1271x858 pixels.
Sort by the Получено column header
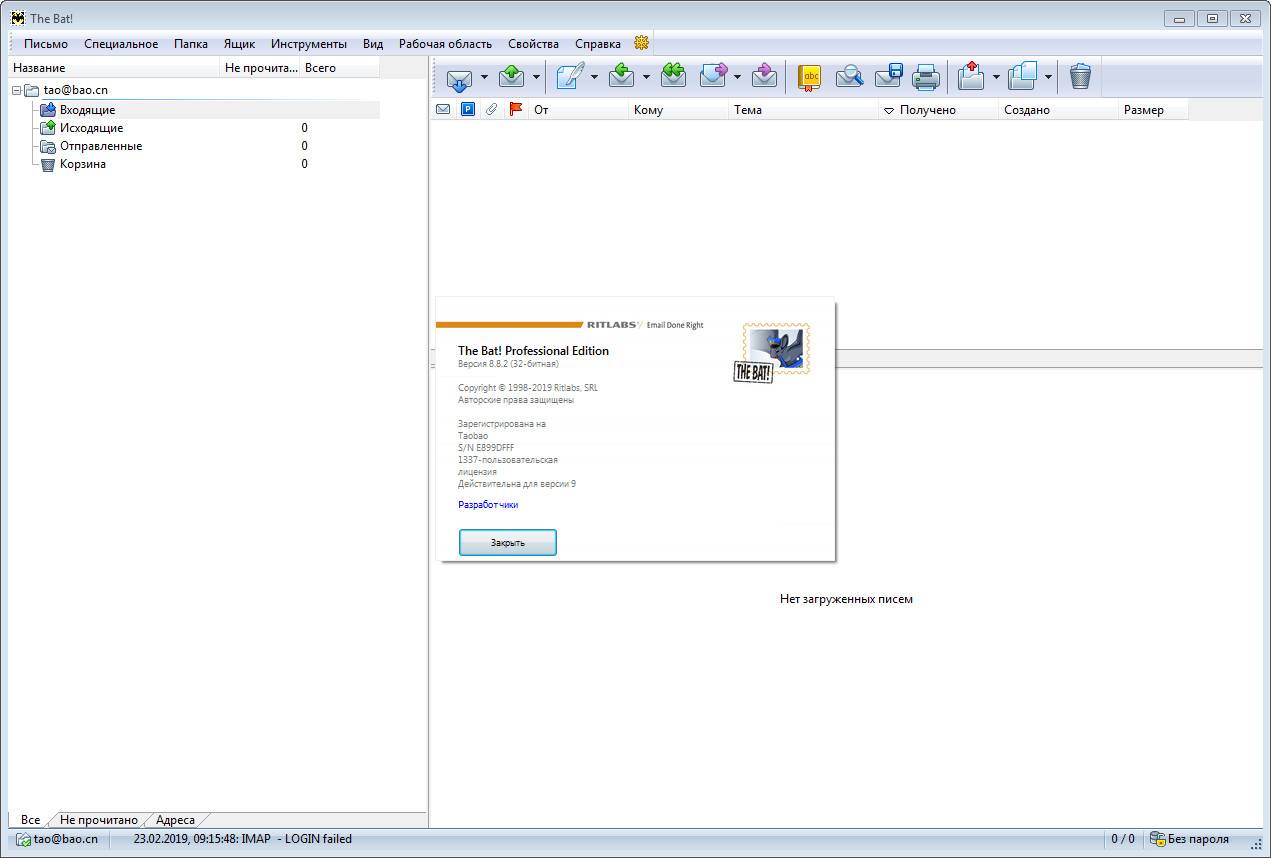[x=938, y=110]
